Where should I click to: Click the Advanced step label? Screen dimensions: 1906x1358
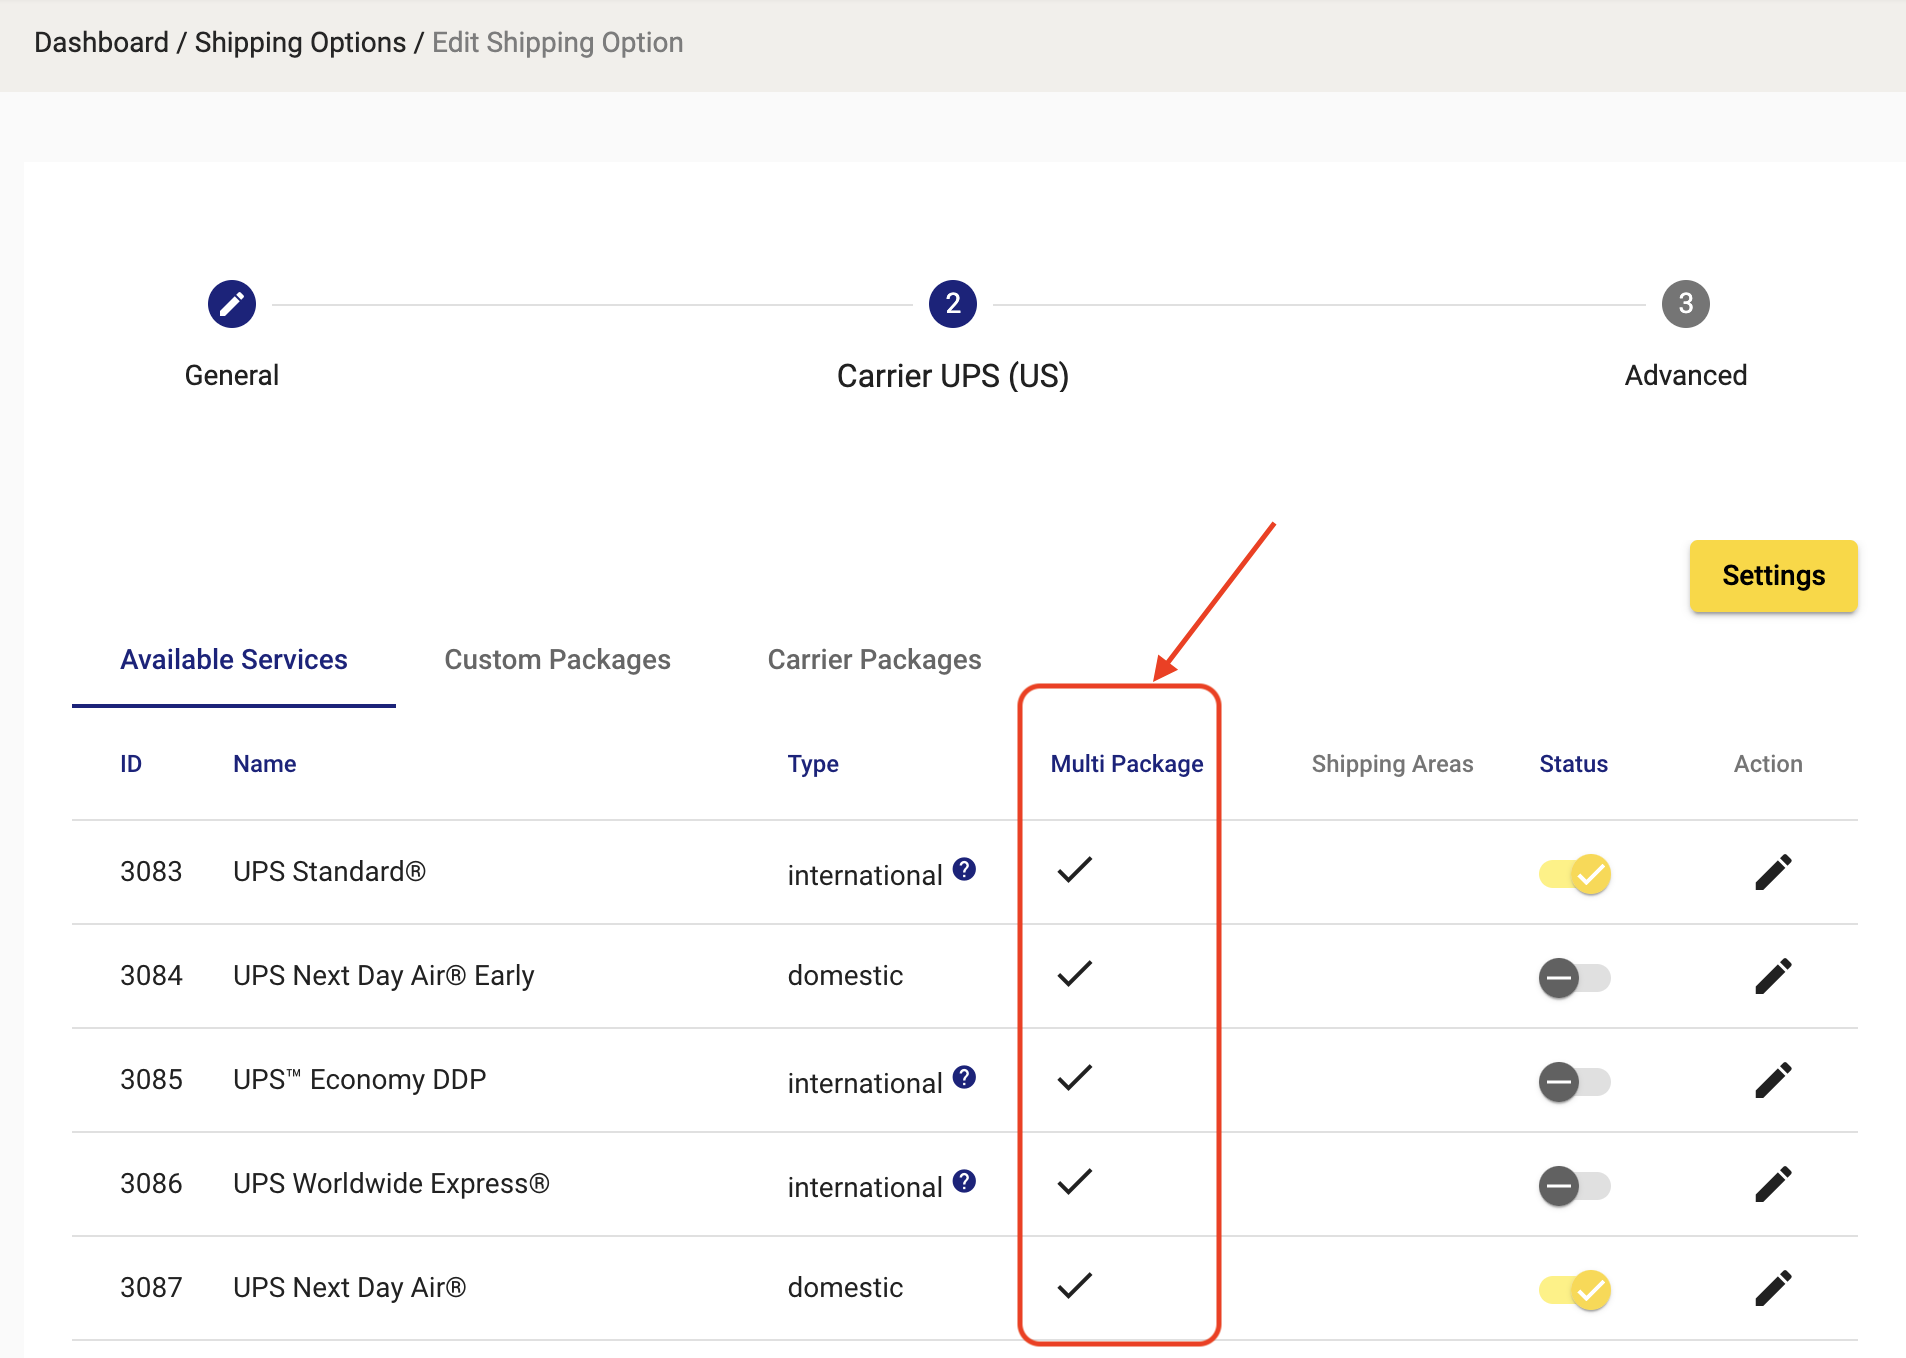pyautogui.click(x=1686, y=376)
